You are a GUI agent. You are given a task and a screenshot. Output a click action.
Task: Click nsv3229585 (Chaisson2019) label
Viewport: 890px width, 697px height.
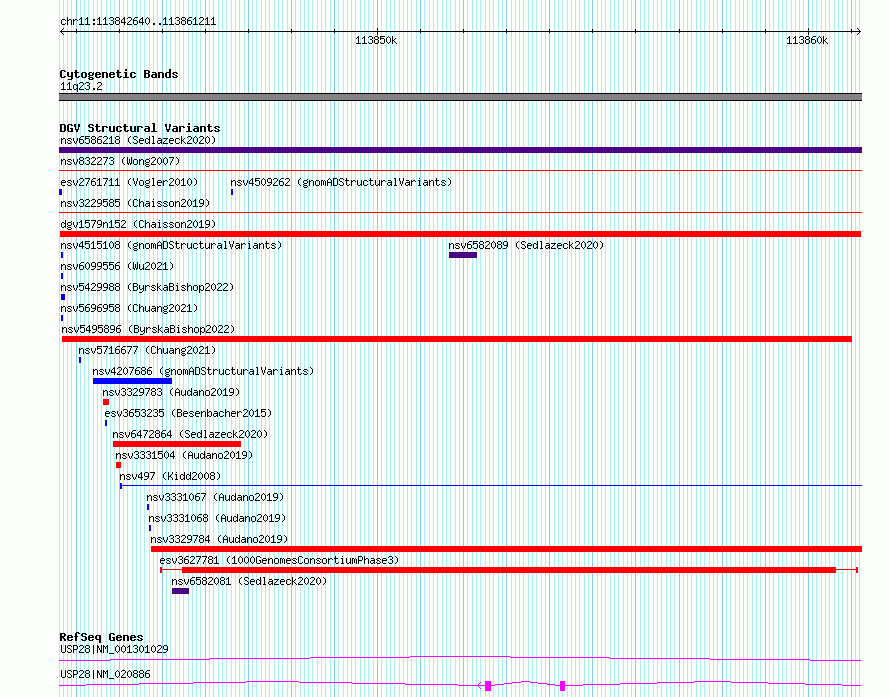pos(135,203)
